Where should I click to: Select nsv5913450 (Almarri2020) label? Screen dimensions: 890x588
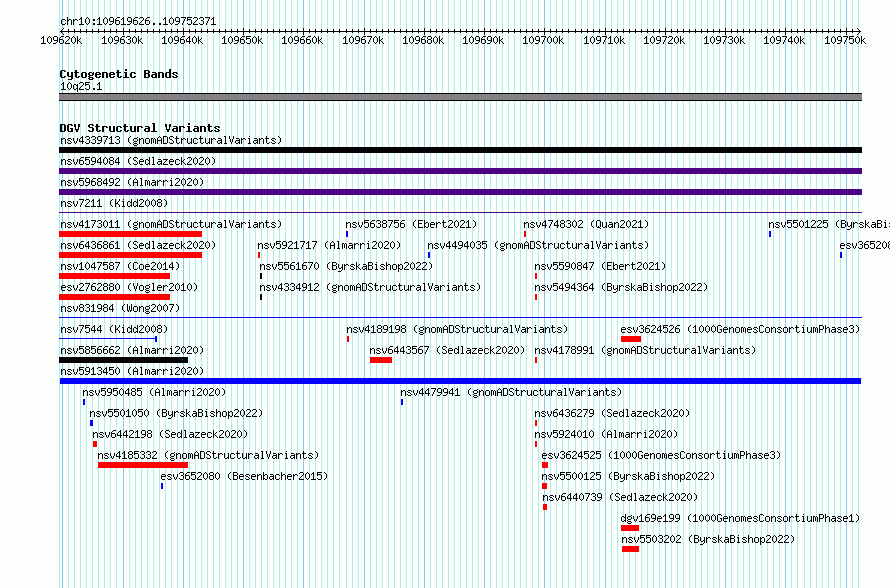pyautogui.click(x=132, y=371)
